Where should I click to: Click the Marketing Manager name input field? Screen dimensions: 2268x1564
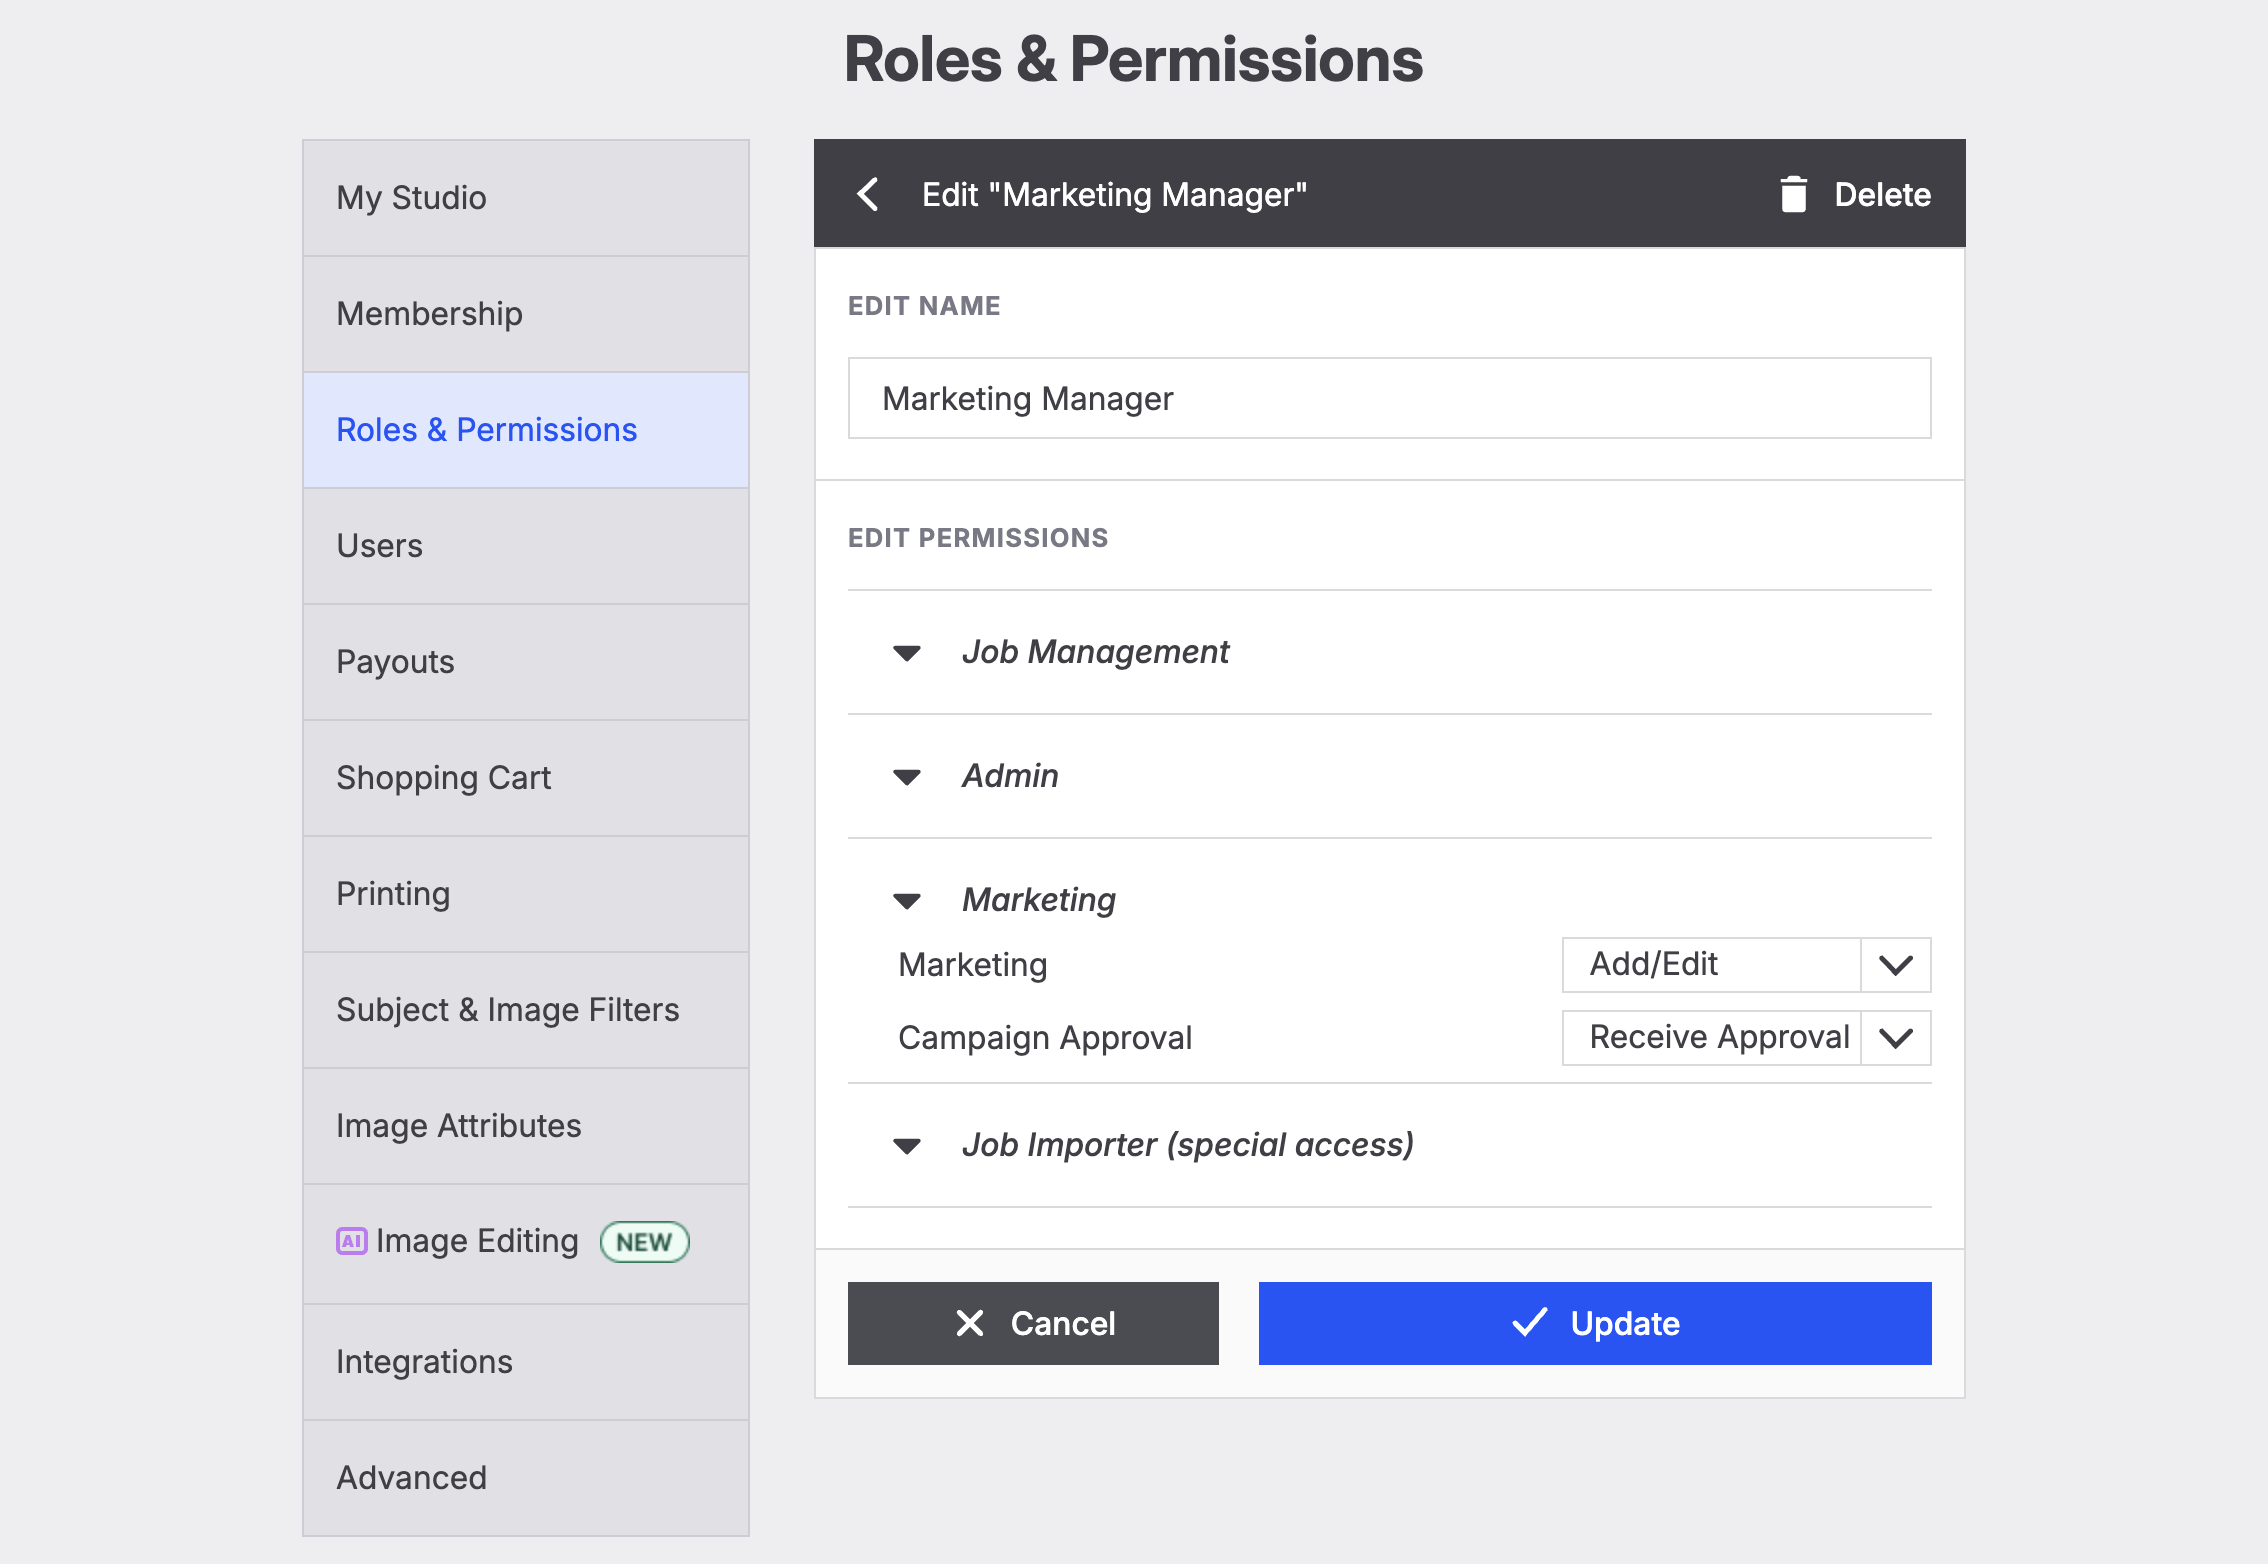click(1389, 398)
